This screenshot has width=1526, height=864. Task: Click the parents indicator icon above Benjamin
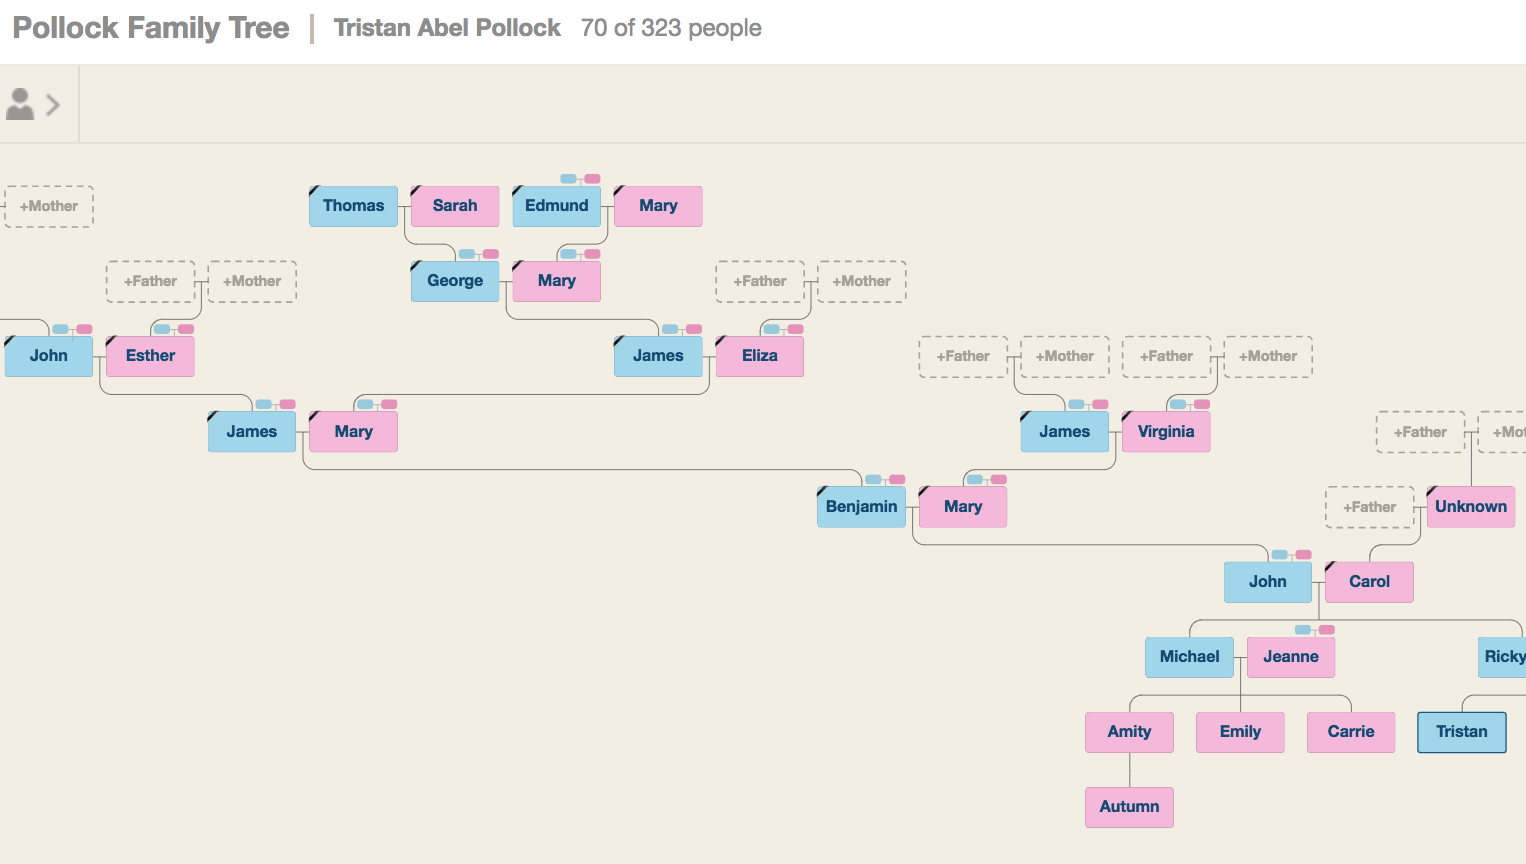tap(884, 480)
